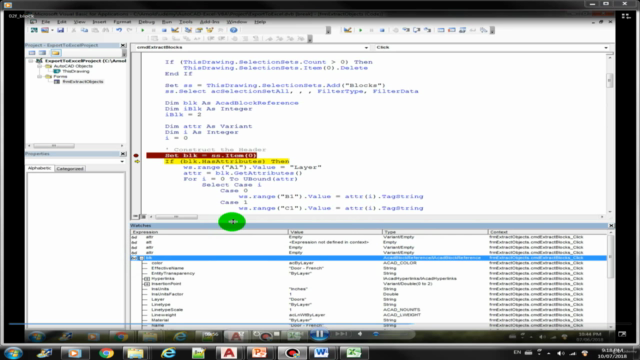Close the Watches panel
Screen dimensions: 640x360
point(611,226)
